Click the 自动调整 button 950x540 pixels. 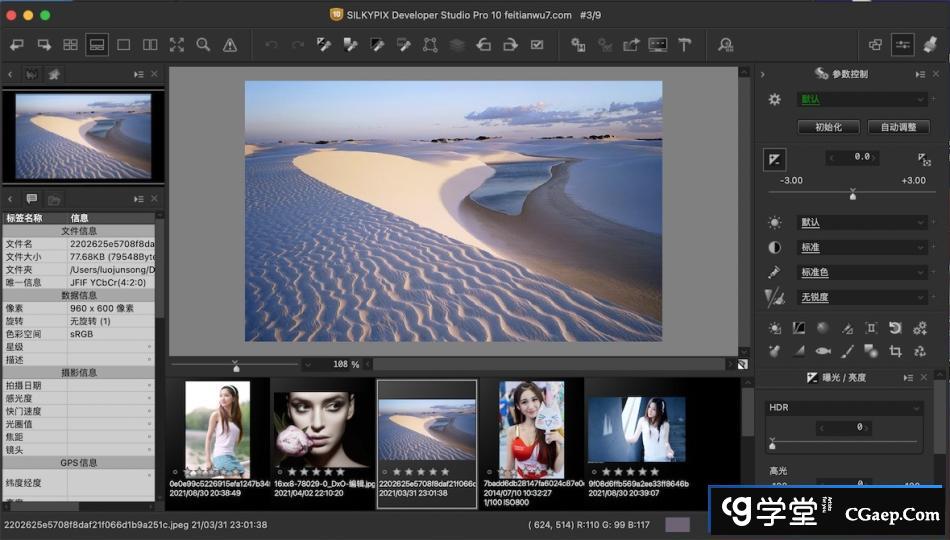(898, 127)
